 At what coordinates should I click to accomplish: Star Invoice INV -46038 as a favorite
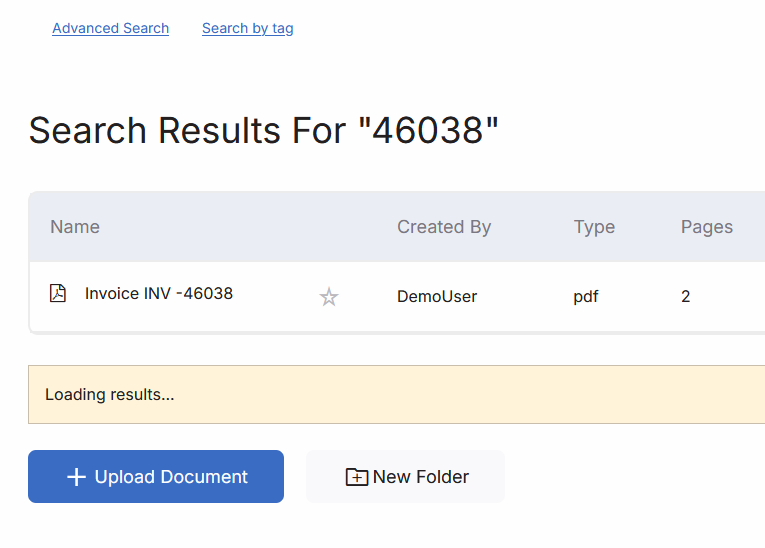click(x=329, y=297)
